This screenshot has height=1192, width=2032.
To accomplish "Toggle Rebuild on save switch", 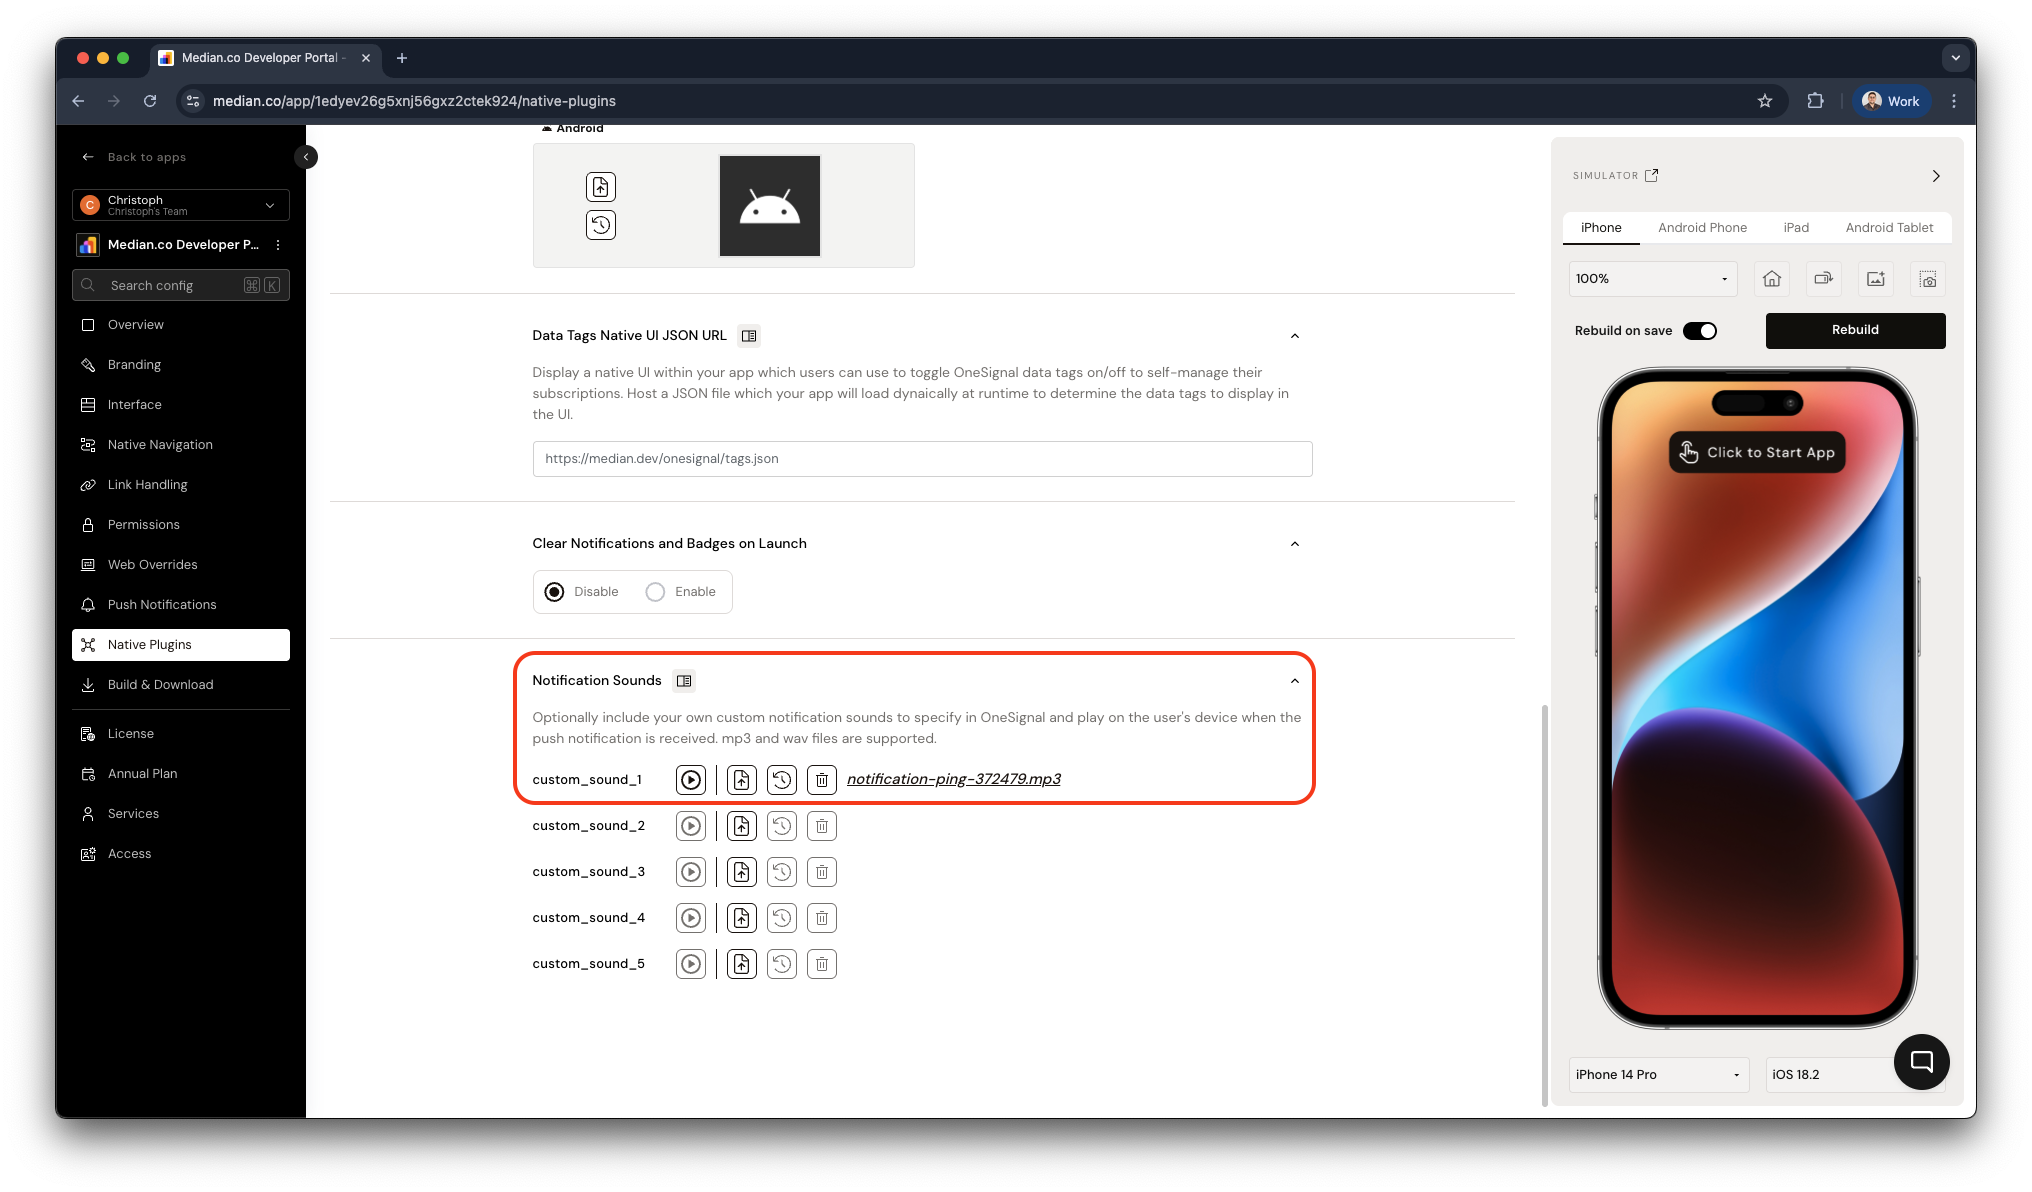I will click(1699, 331).
